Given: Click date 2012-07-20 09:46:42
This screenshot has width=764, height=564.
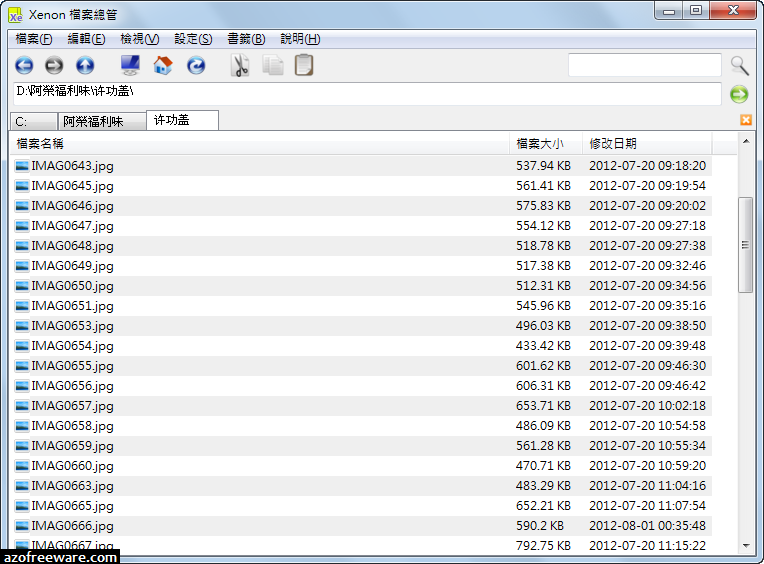Looking at the screenshot, I should (647, 386).
